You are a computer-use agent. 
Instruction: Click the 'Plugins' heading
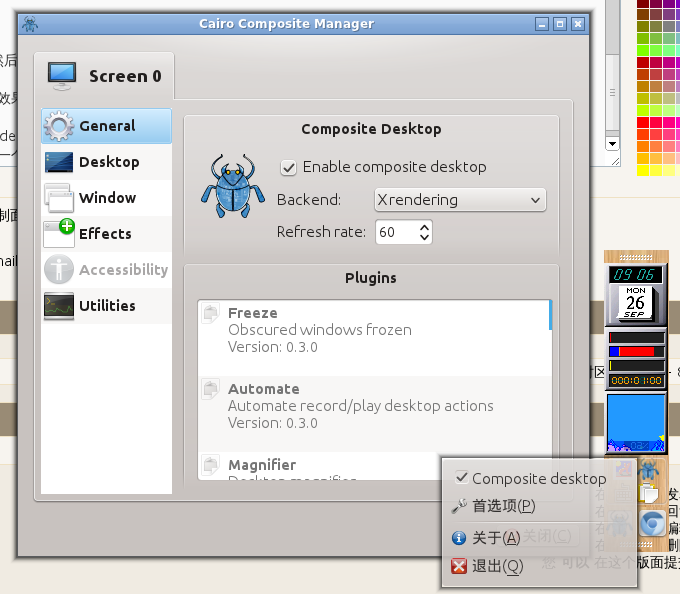371,278
